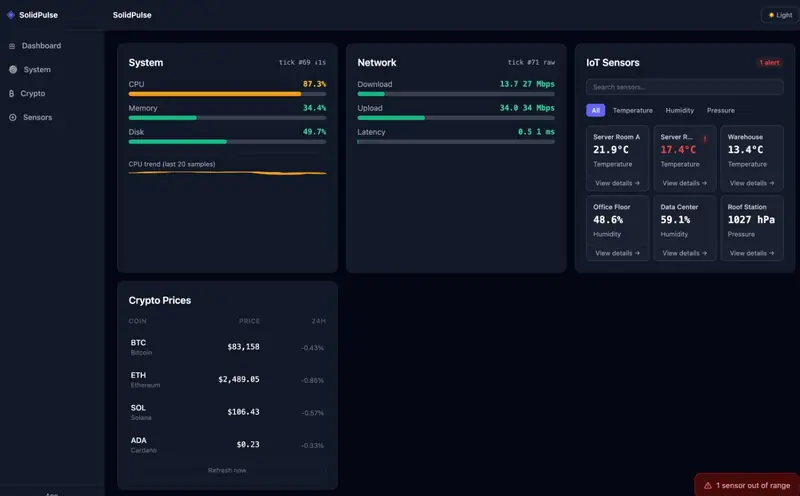The width and height of the screenshot is (800, 496).
Task: Click the CPU usage progress bar
Action: pos(227,94)
